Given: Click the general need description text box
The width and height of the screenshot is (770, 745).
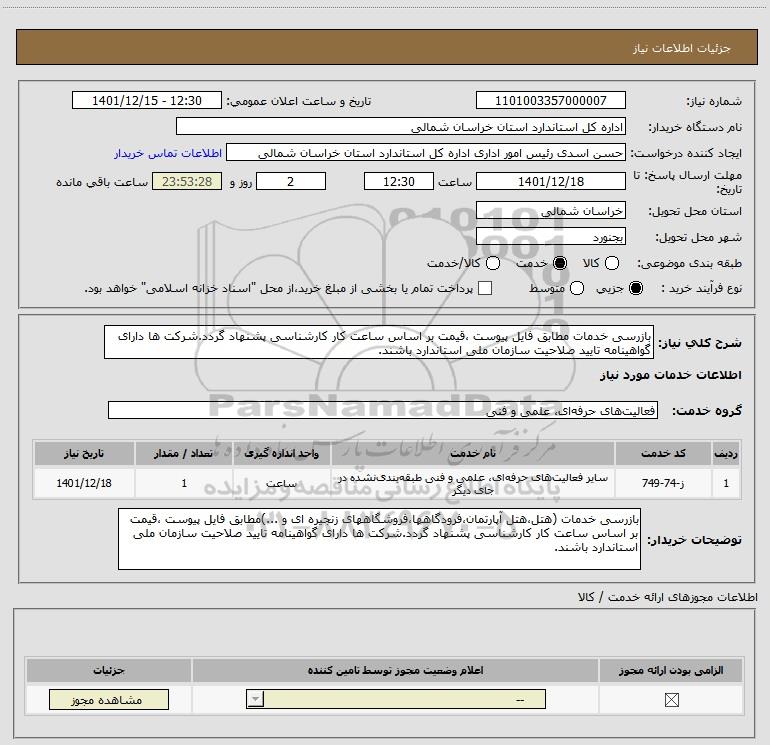Looking at the screenshot, I should pyautogui.click(x=379, y=342).
